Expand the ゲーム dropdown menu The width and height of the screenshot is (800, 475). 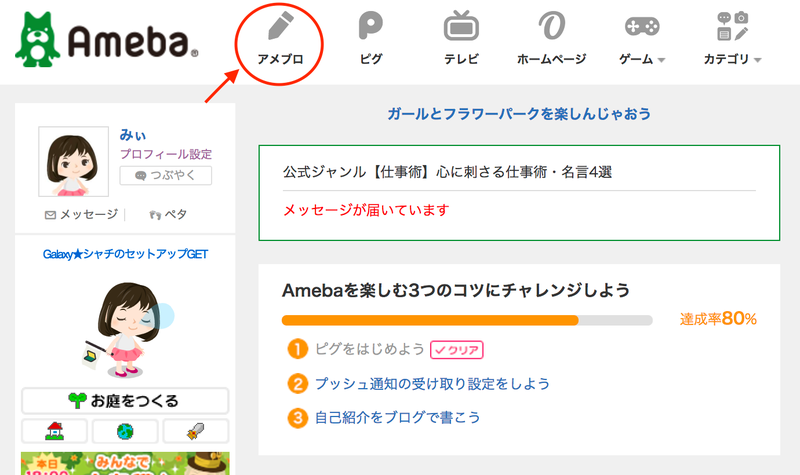pyautogui.click(x=642, y=59)
